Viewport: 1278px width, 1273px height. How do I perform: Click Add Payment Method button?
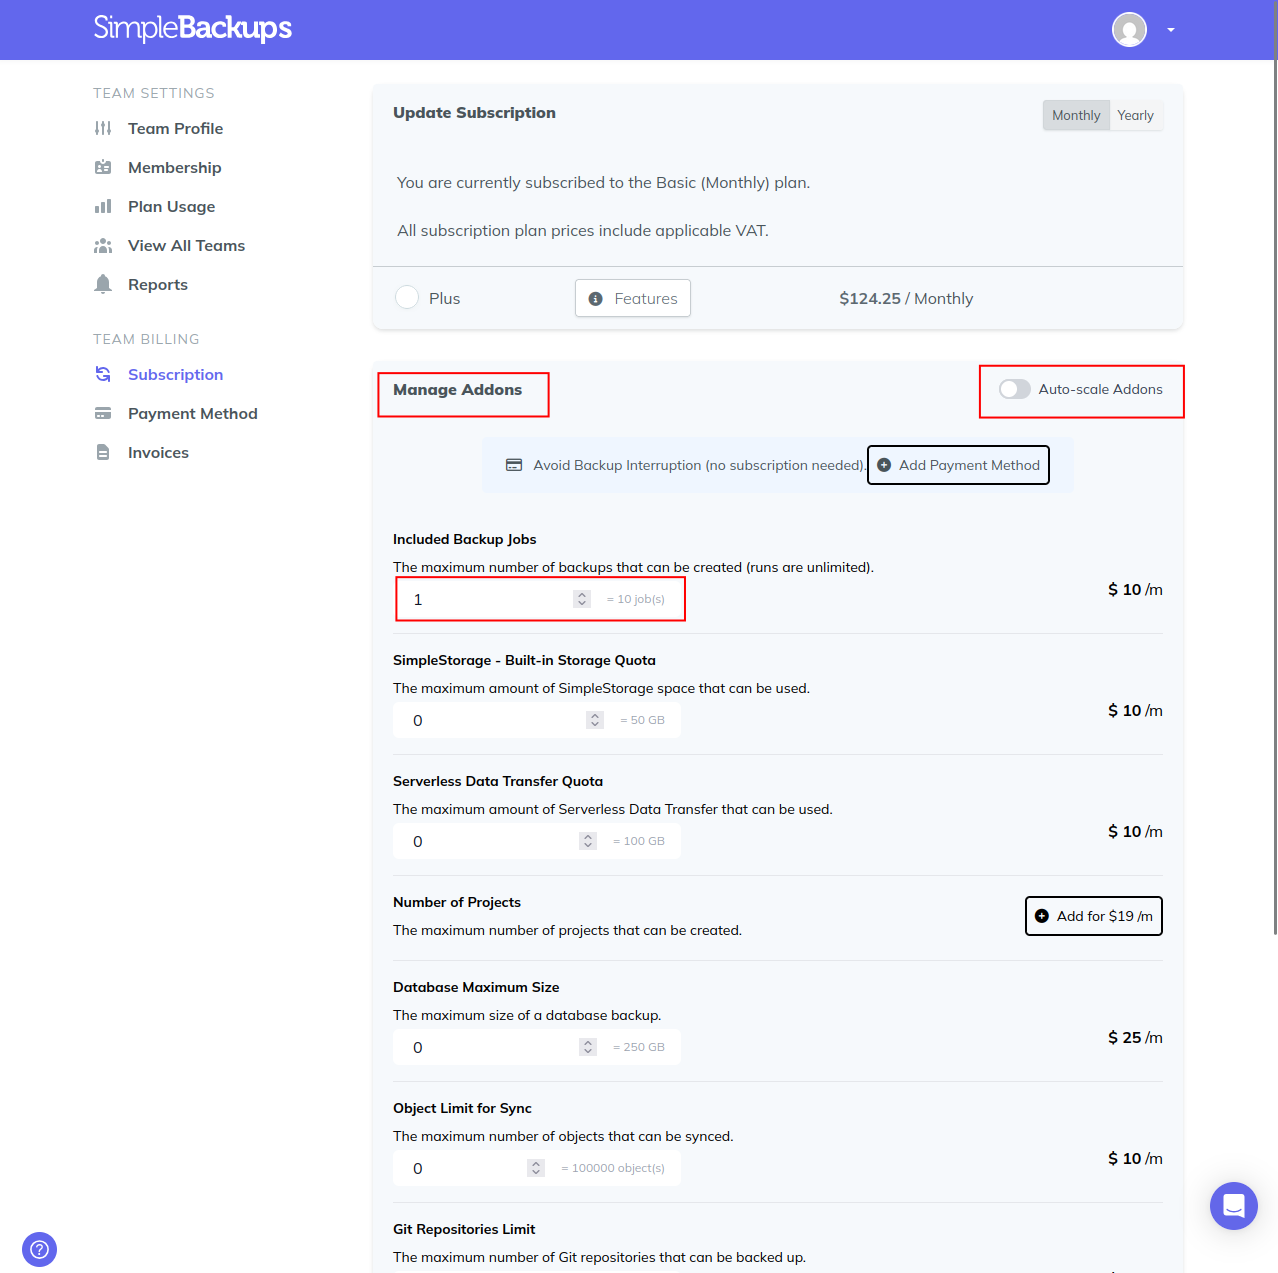(x=958, y=465)
